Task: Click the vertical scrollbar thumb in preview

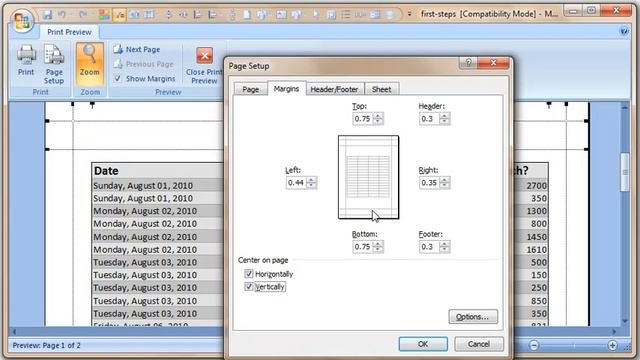Action: [x=624, y=172]
